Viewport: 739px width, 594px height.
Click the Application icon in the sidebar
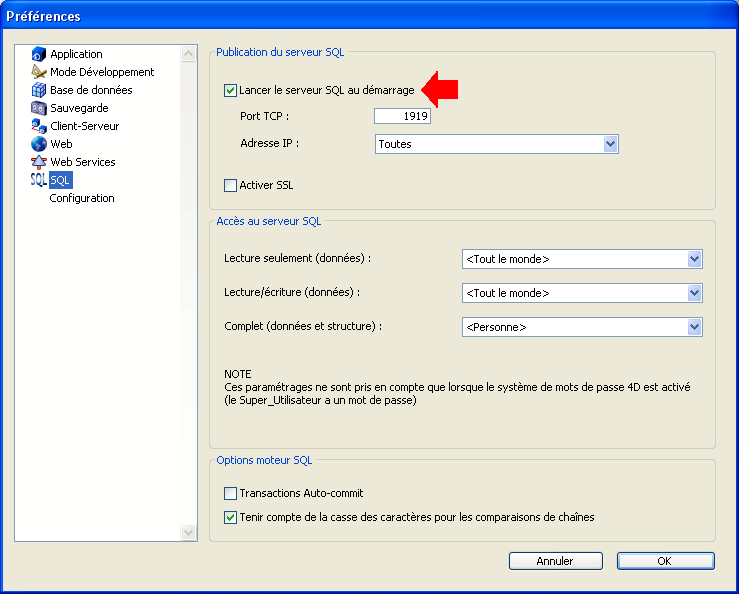(x=39, y=54)
